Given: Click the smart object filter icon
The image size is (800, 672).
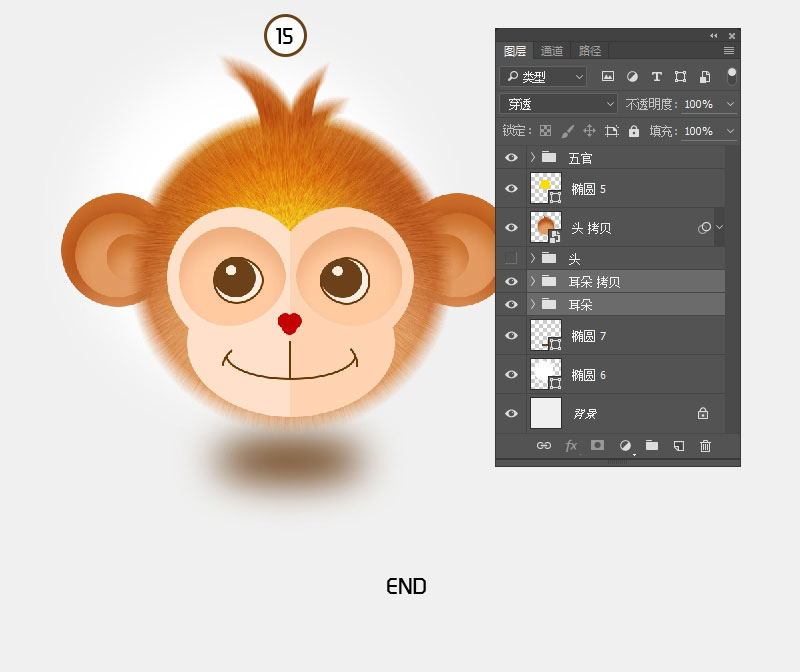Looking at the screenshot, I should point(705,77).
